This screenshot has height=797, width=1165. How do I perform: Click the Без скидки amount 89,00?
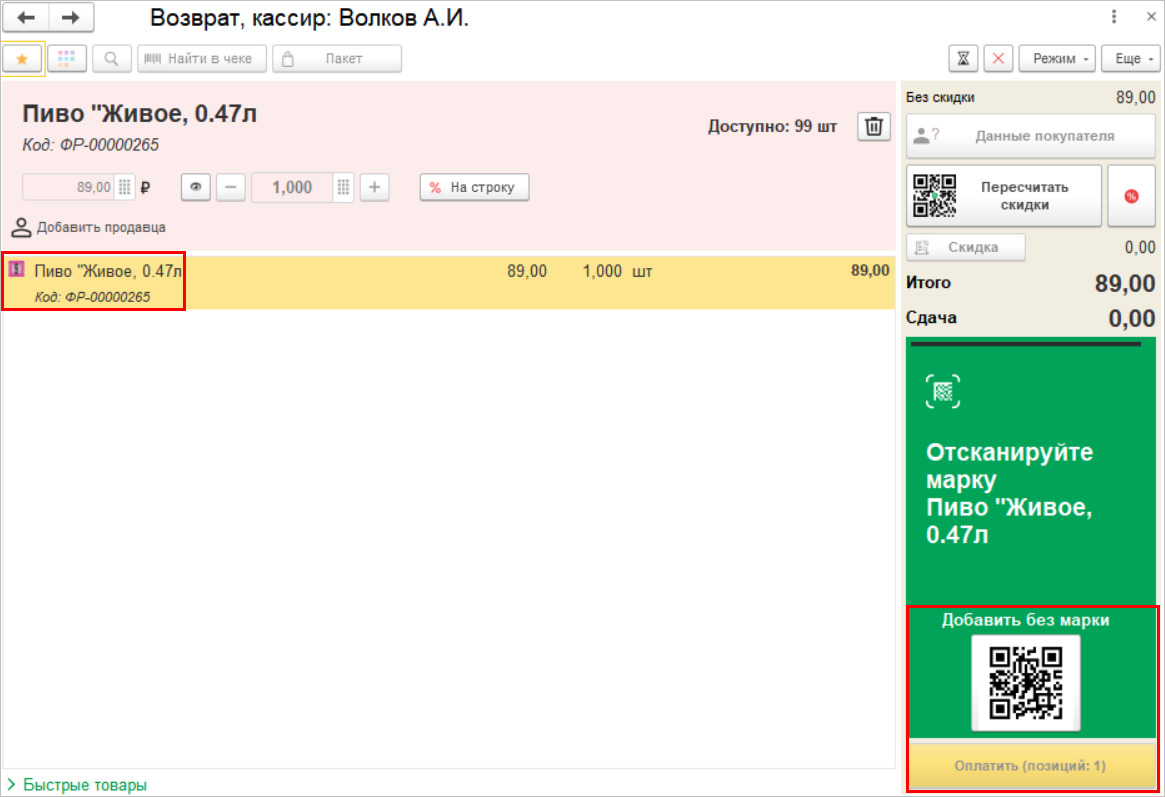coord(1135,97)
